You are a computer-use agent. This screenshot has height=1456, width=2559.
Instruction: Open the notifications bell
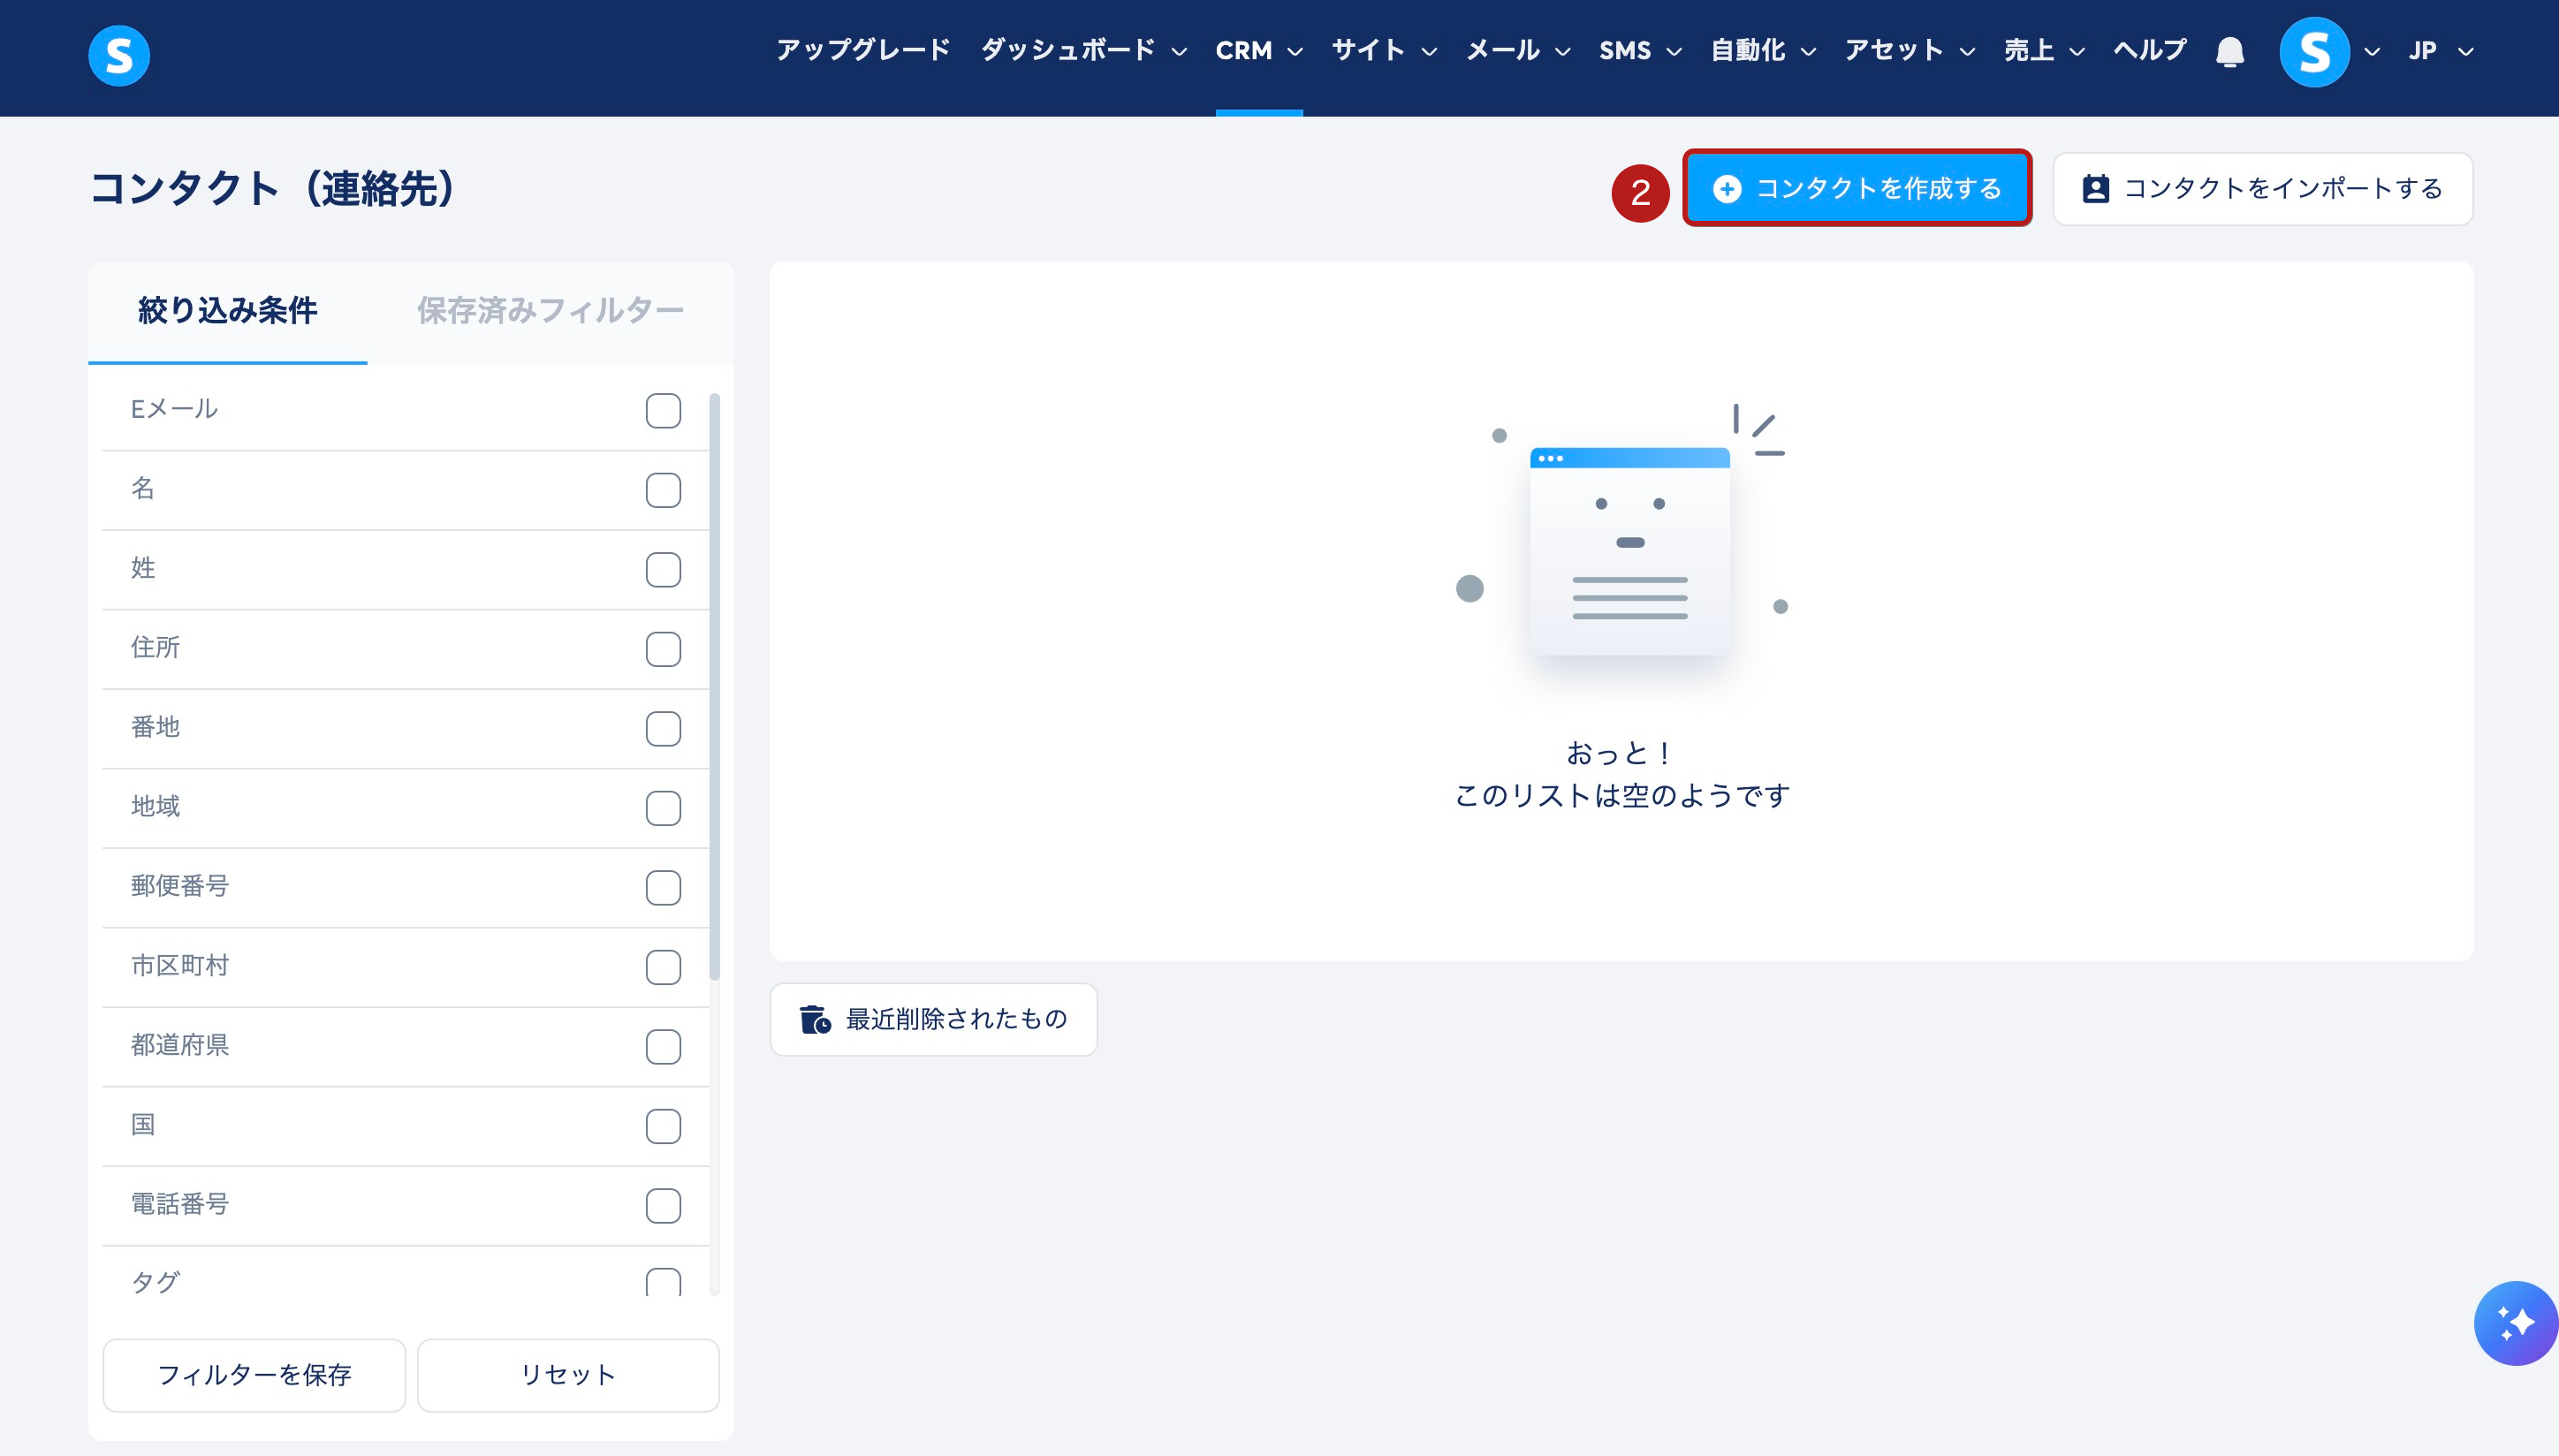point(2229,51)
